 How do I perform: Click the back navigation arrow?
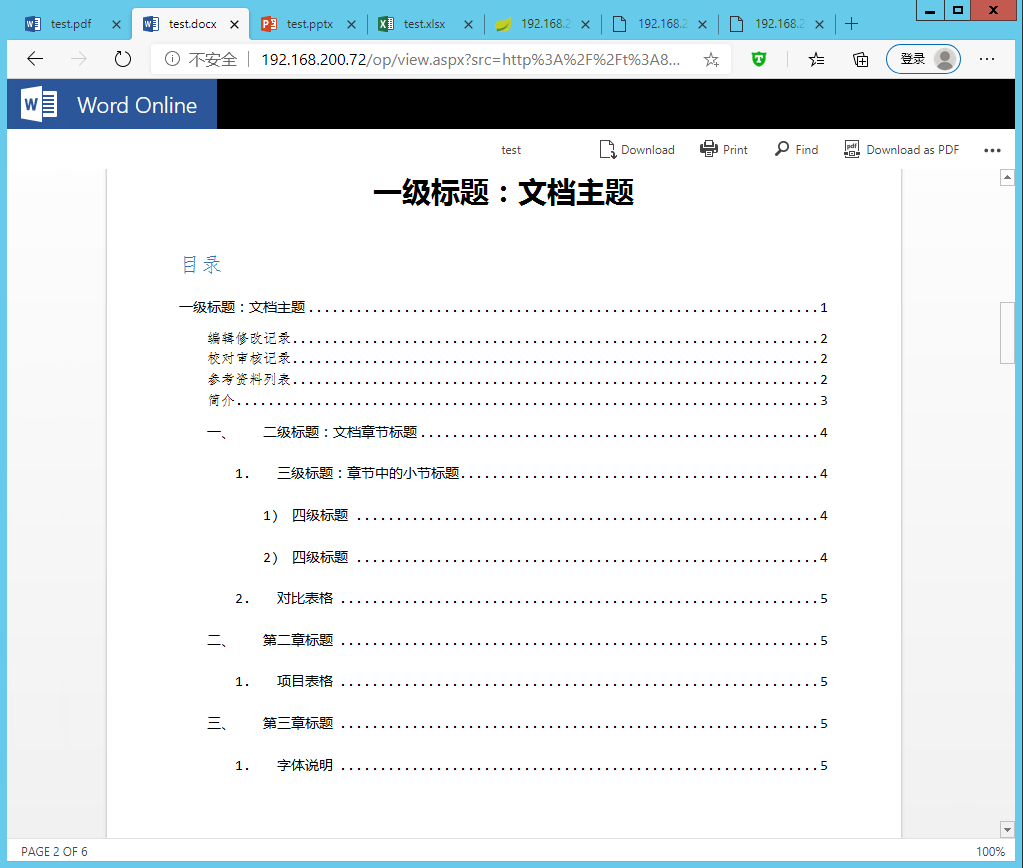point(35,59)
